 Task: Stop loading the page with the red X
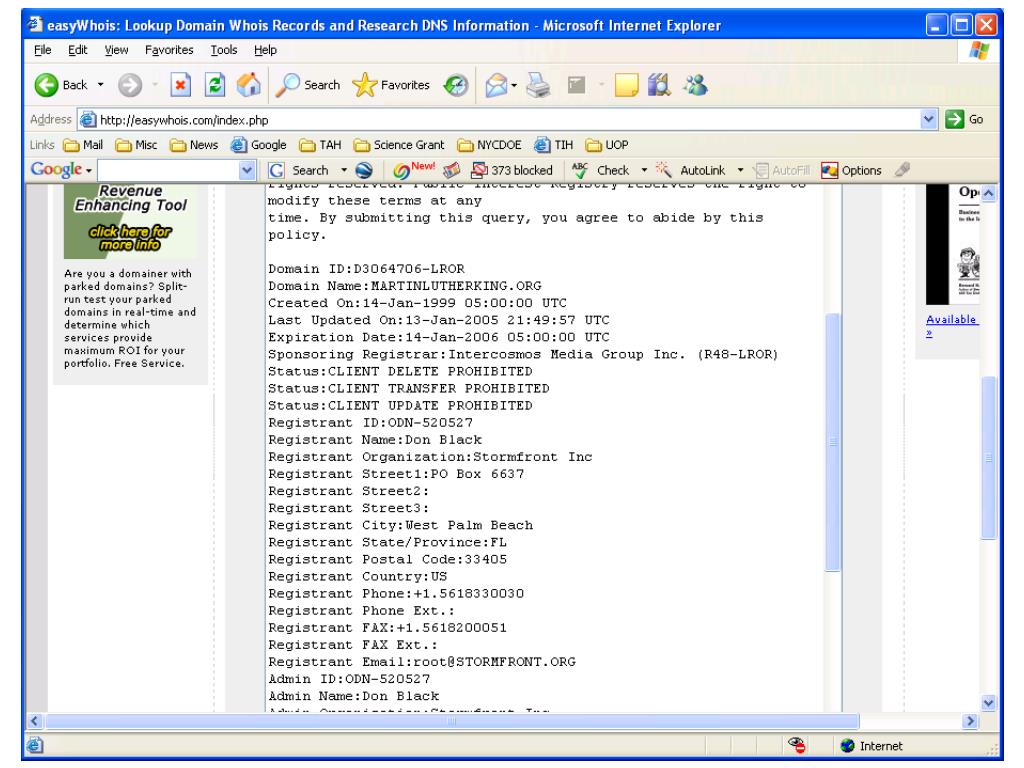point(180,85)
